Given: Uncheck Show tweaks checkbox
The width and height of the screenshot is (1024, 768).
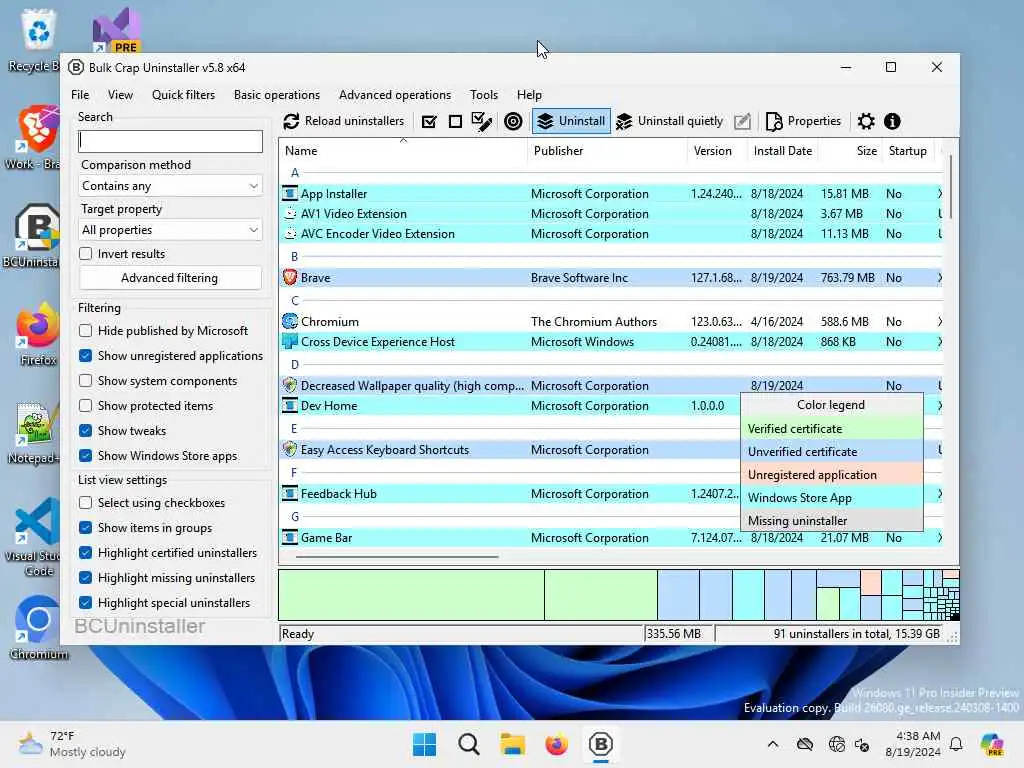Looking at the screenshot, I should (x=86, y=430).
